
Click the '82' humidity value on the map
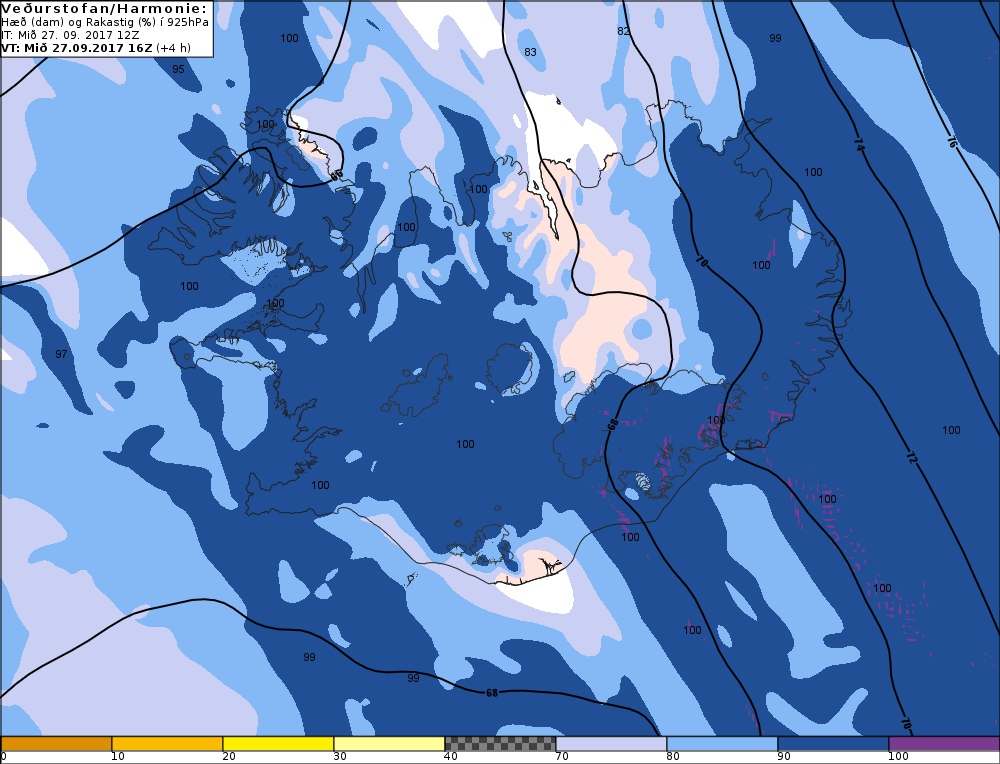point(624,31)
